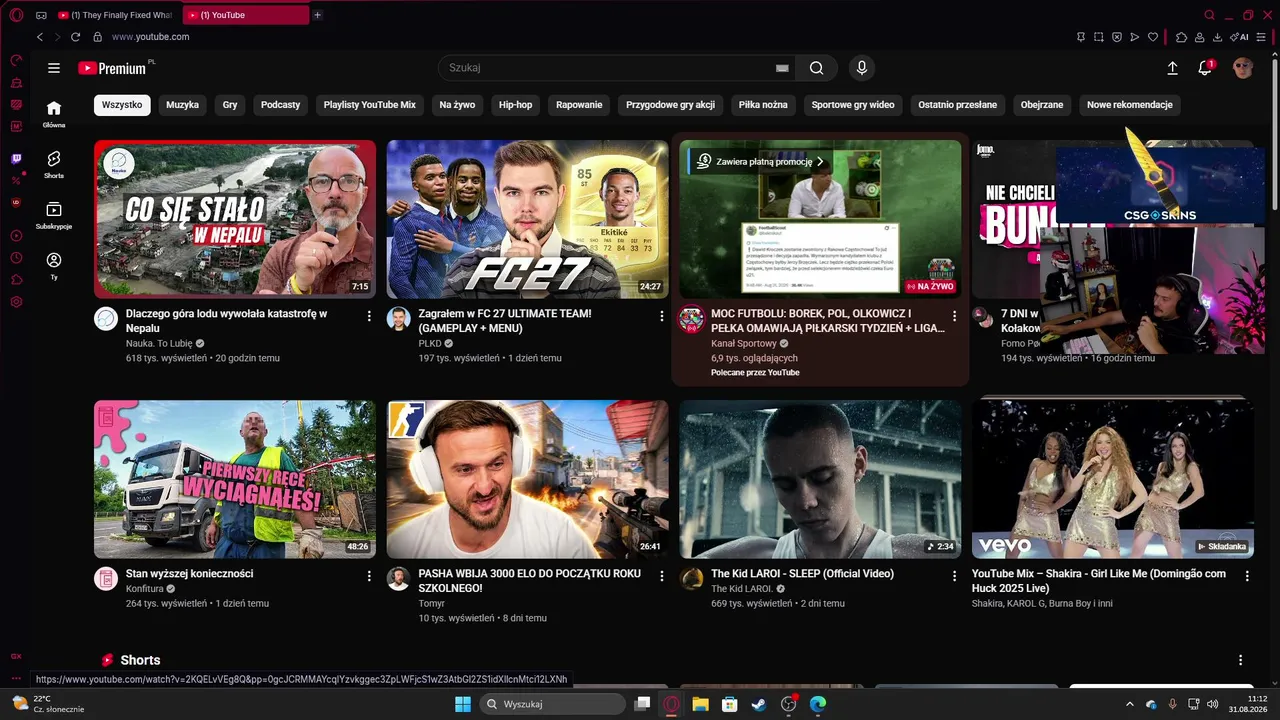
Task: Open the Opera AI assistant button
Action: coord(1240,37)
